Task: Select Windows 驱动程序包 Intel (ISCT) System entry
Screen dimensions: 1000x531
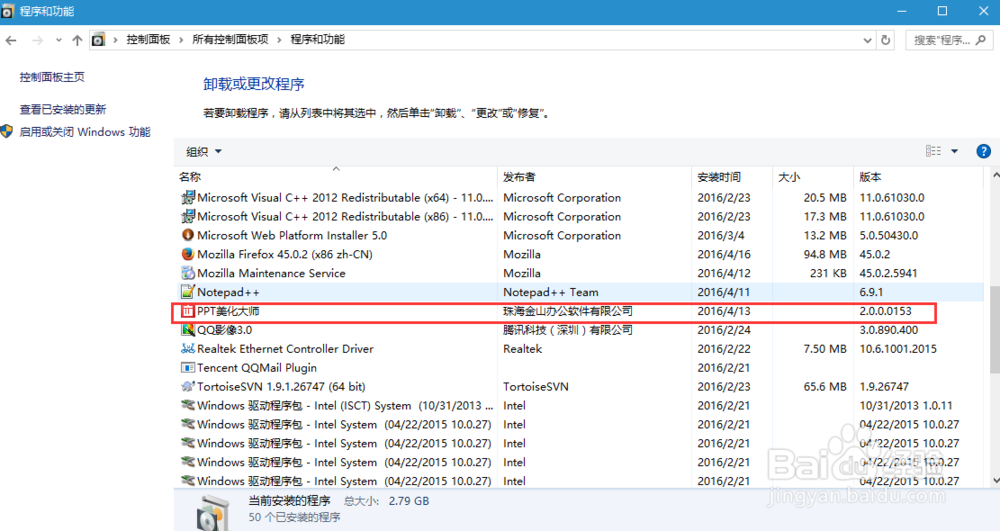Action: tap(345, 405)
